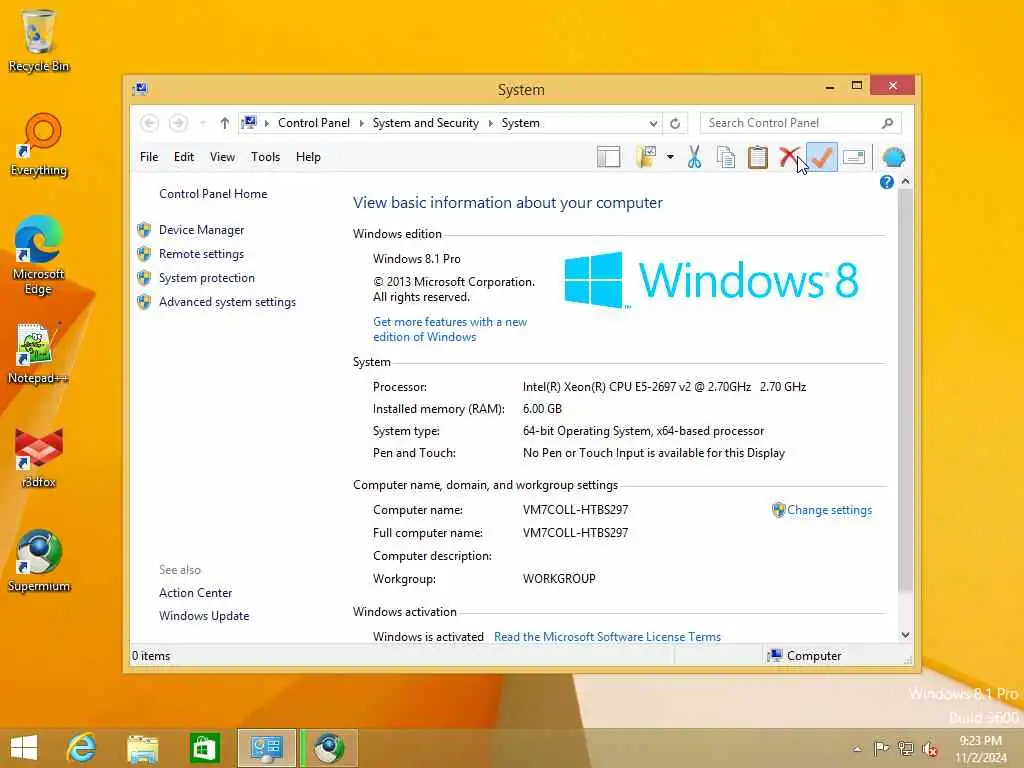Open Remote settings

point(201,254)
